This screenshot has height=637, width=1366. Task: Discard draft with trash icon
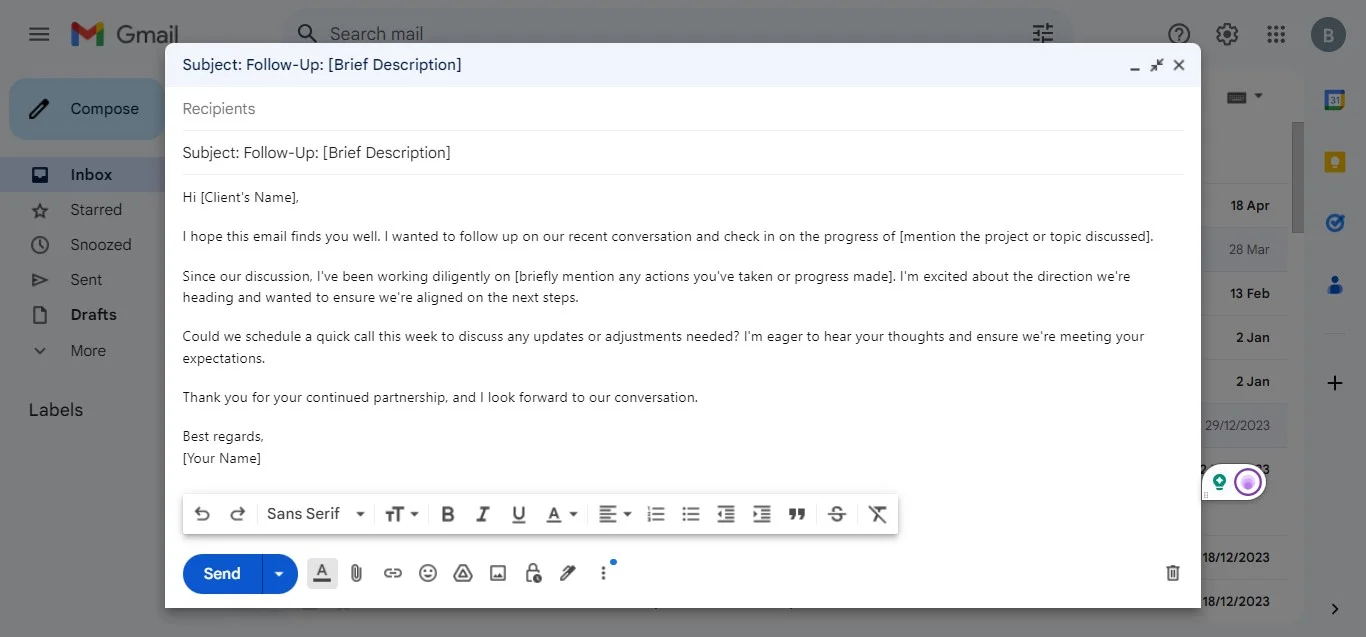click(x=1173, y=573)
